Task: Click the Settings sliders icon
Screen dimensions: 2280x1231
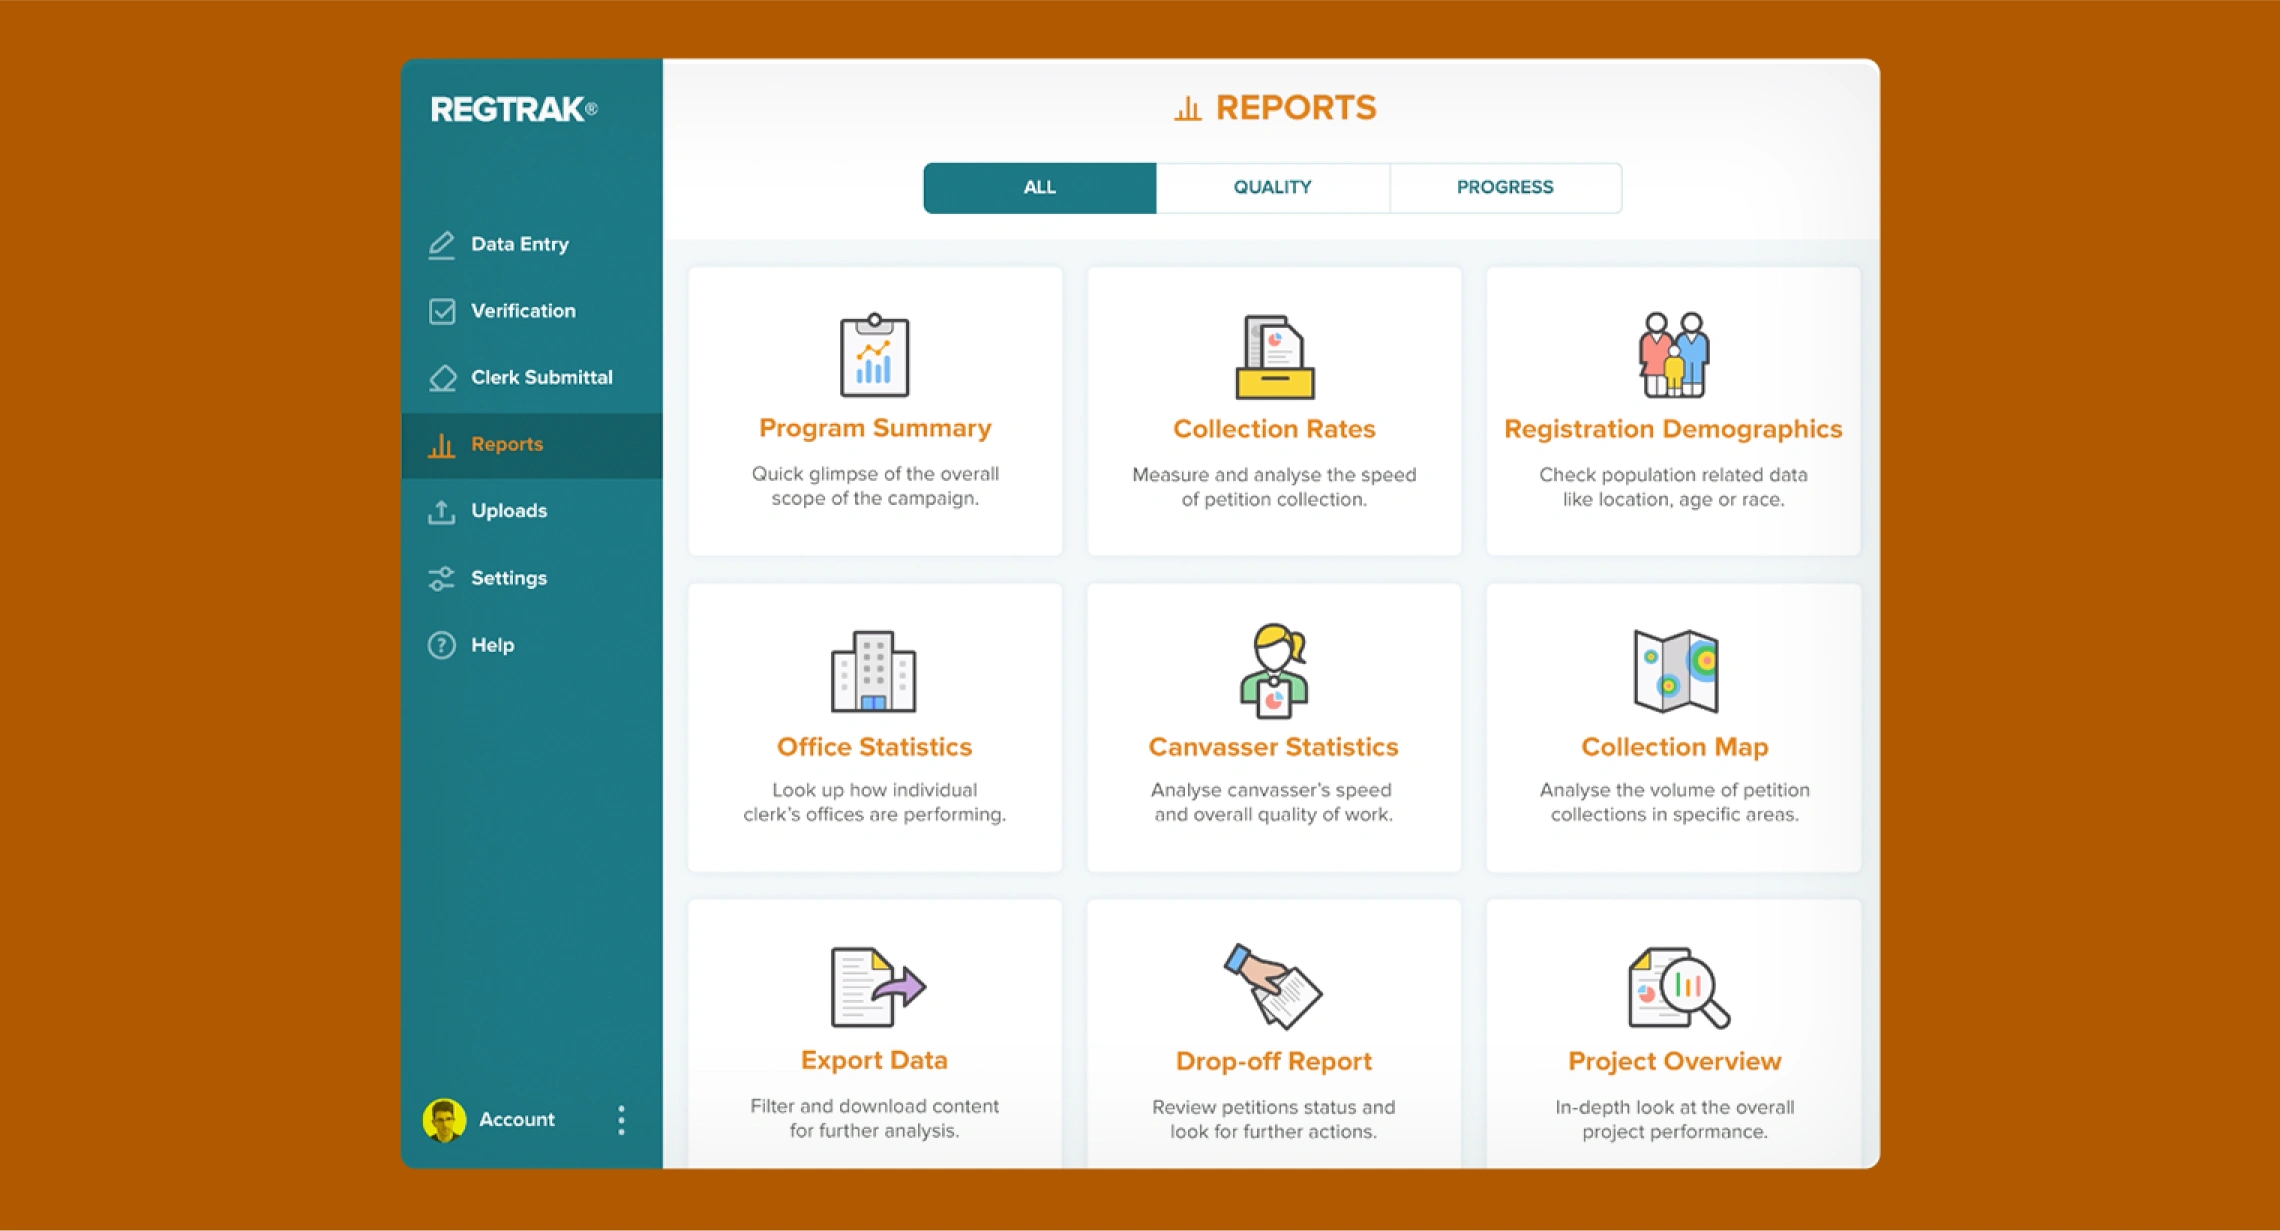Action: point(442,578)
